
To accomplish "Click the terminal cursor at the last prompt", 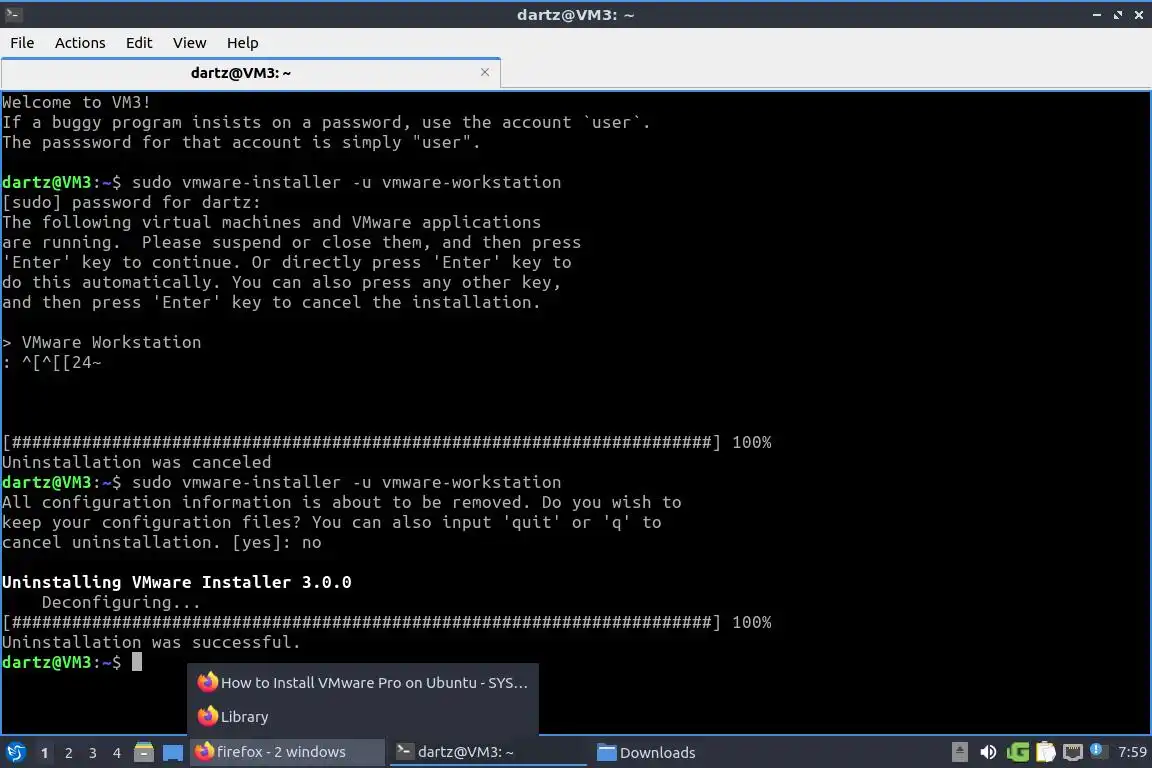I will 137,662.
